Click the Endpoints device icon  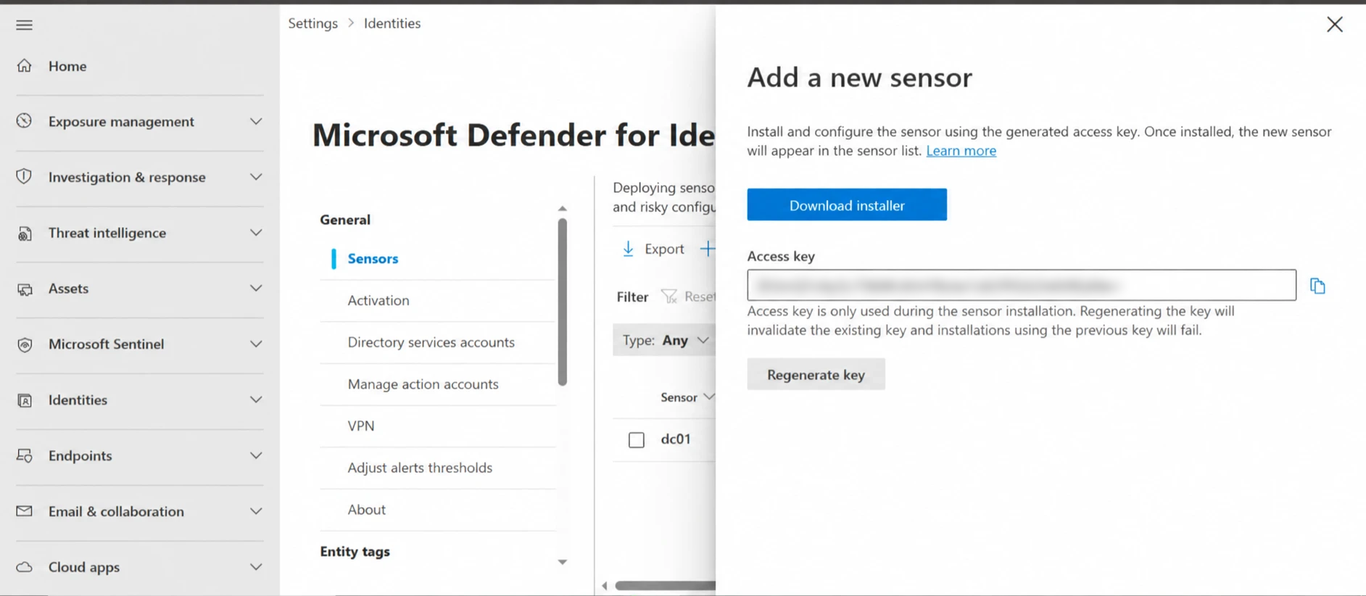[x=24, y=455]
